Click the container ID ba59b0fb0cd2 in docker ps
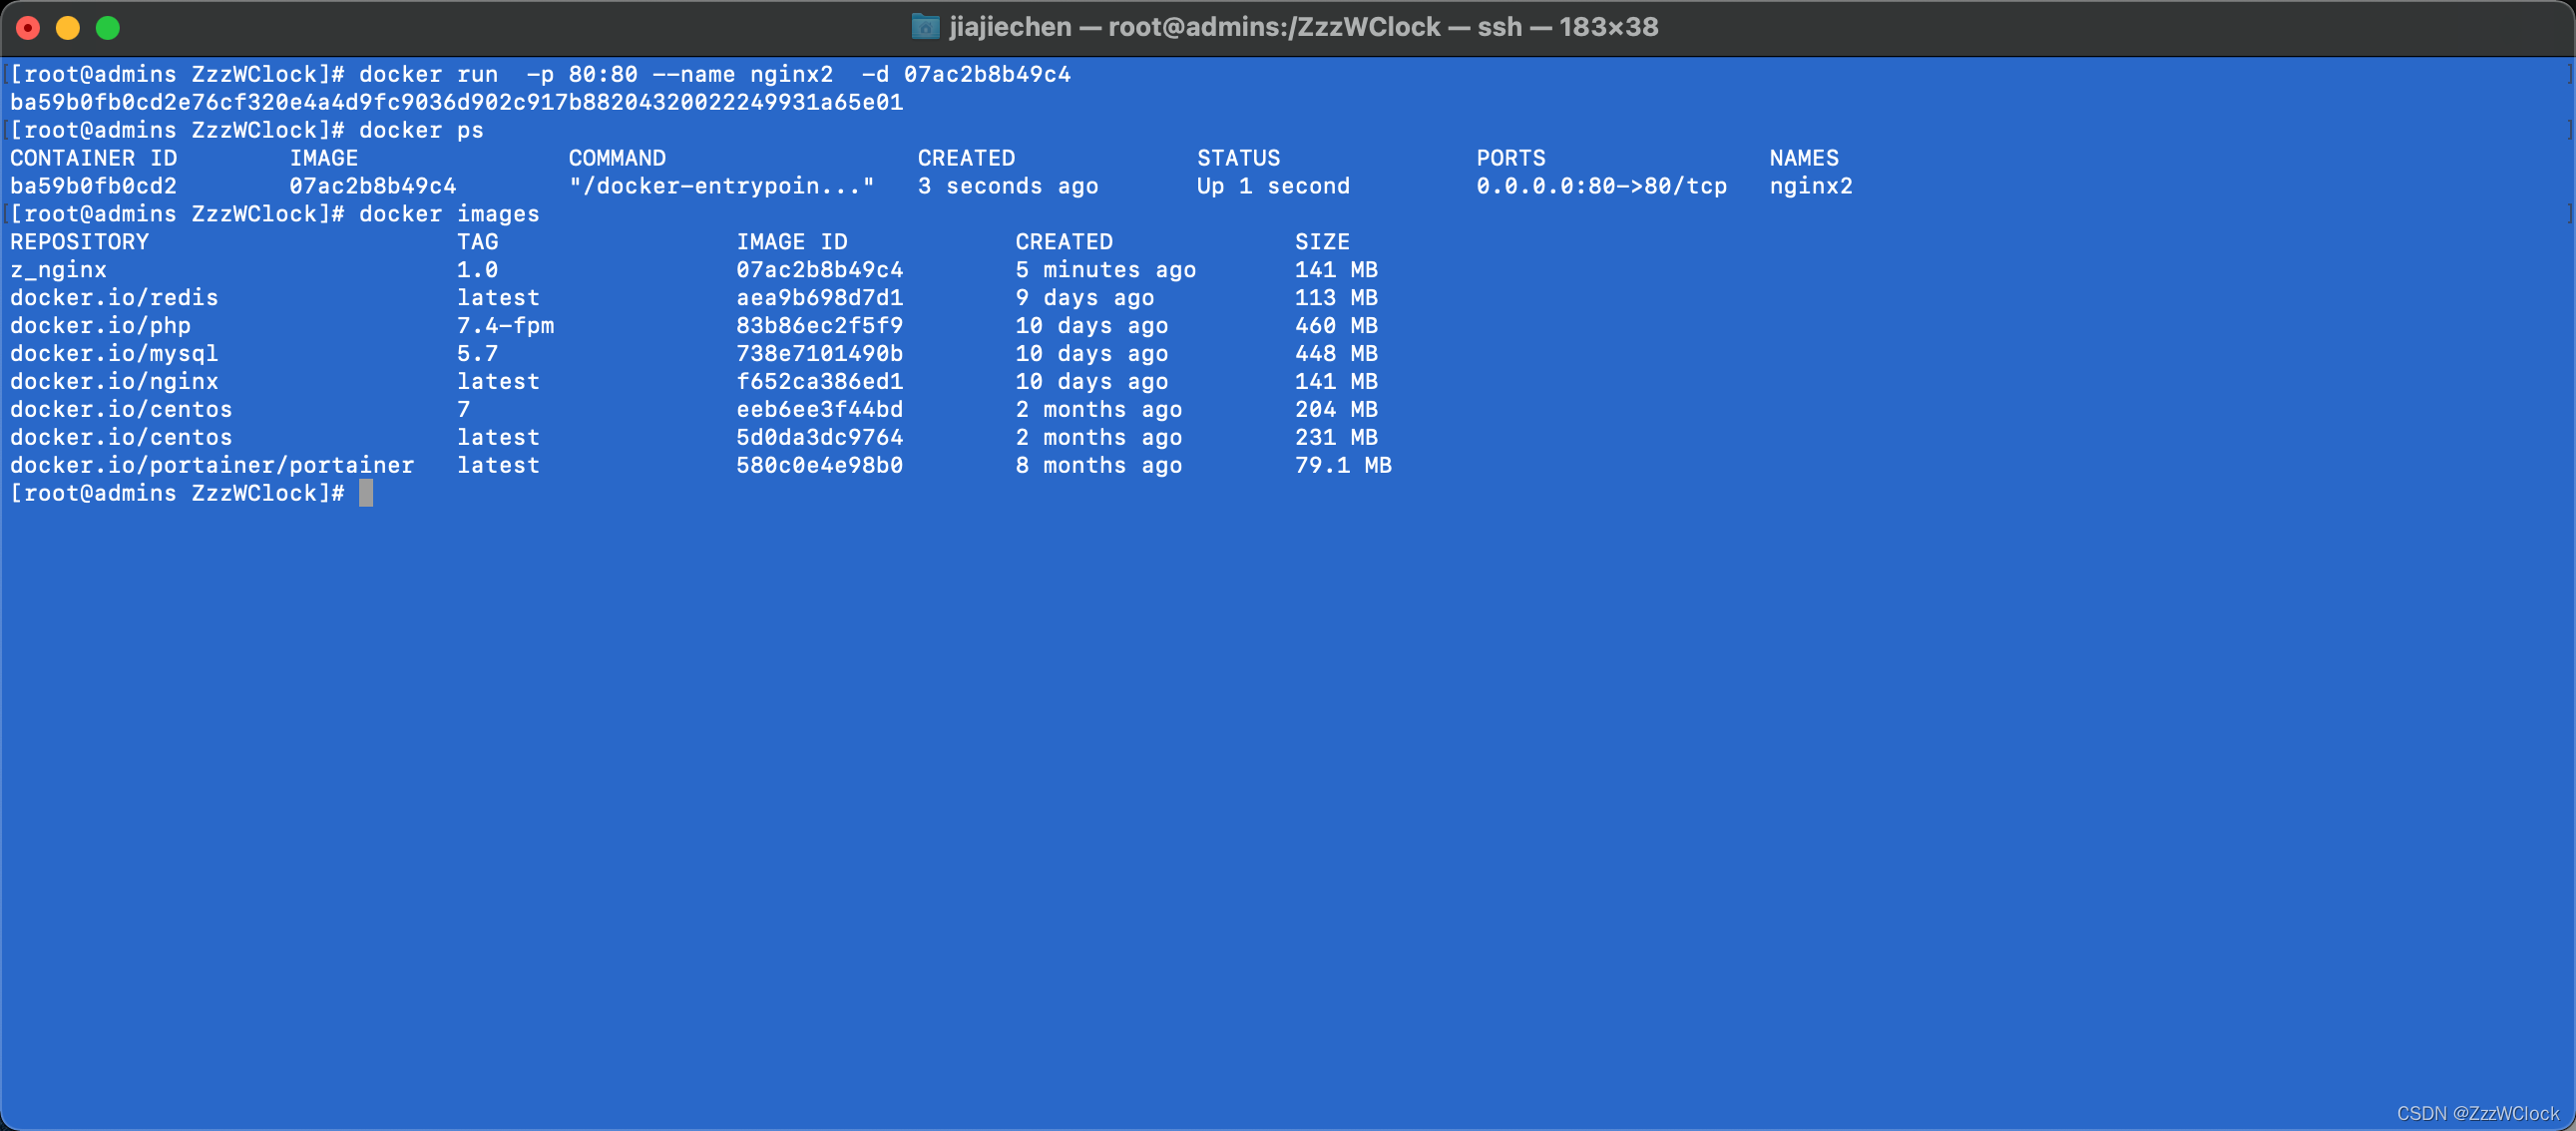 click(x=93, y=186)
